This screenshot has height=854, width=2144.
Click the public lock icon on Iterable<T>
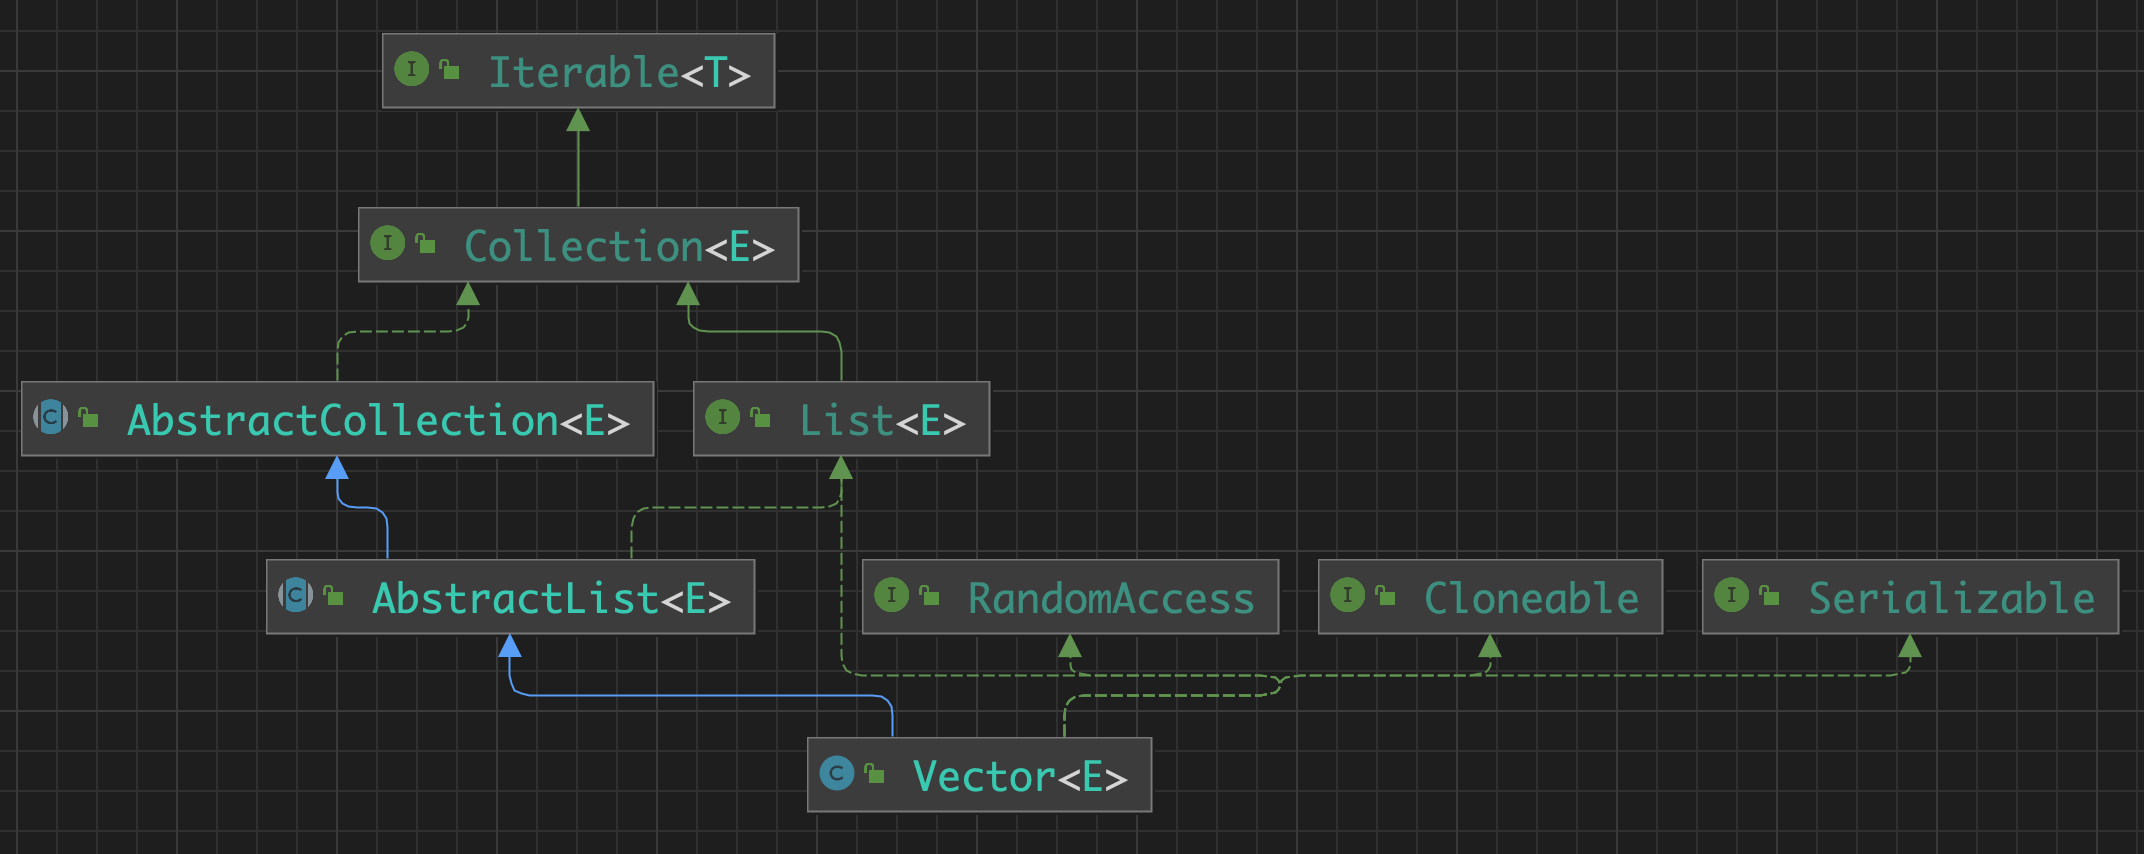click(x=450, y=69)
